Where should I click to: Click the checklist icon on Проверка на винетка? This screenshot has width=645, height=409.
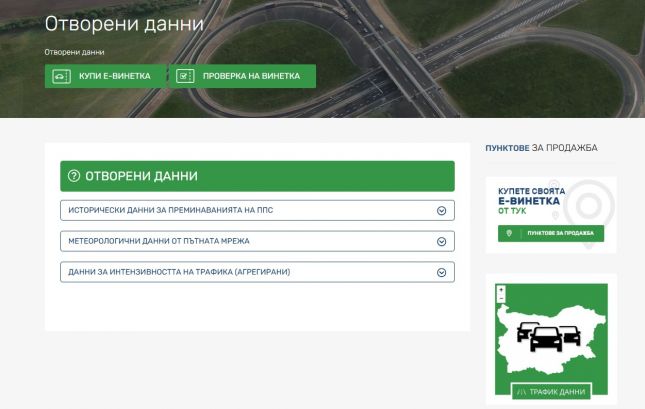tap(183, 76)
